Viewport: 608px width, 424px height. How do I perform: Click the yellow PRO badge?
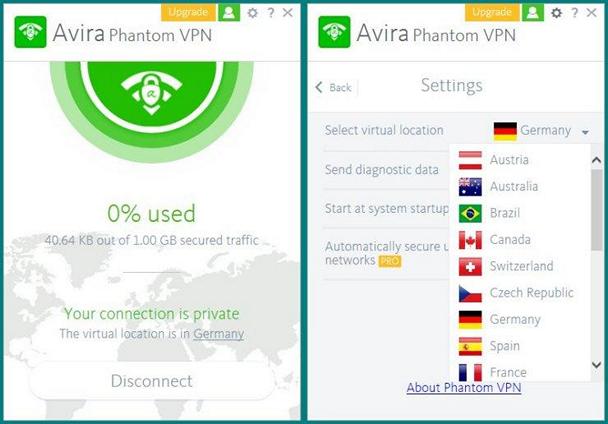click(x=390, y=261)
